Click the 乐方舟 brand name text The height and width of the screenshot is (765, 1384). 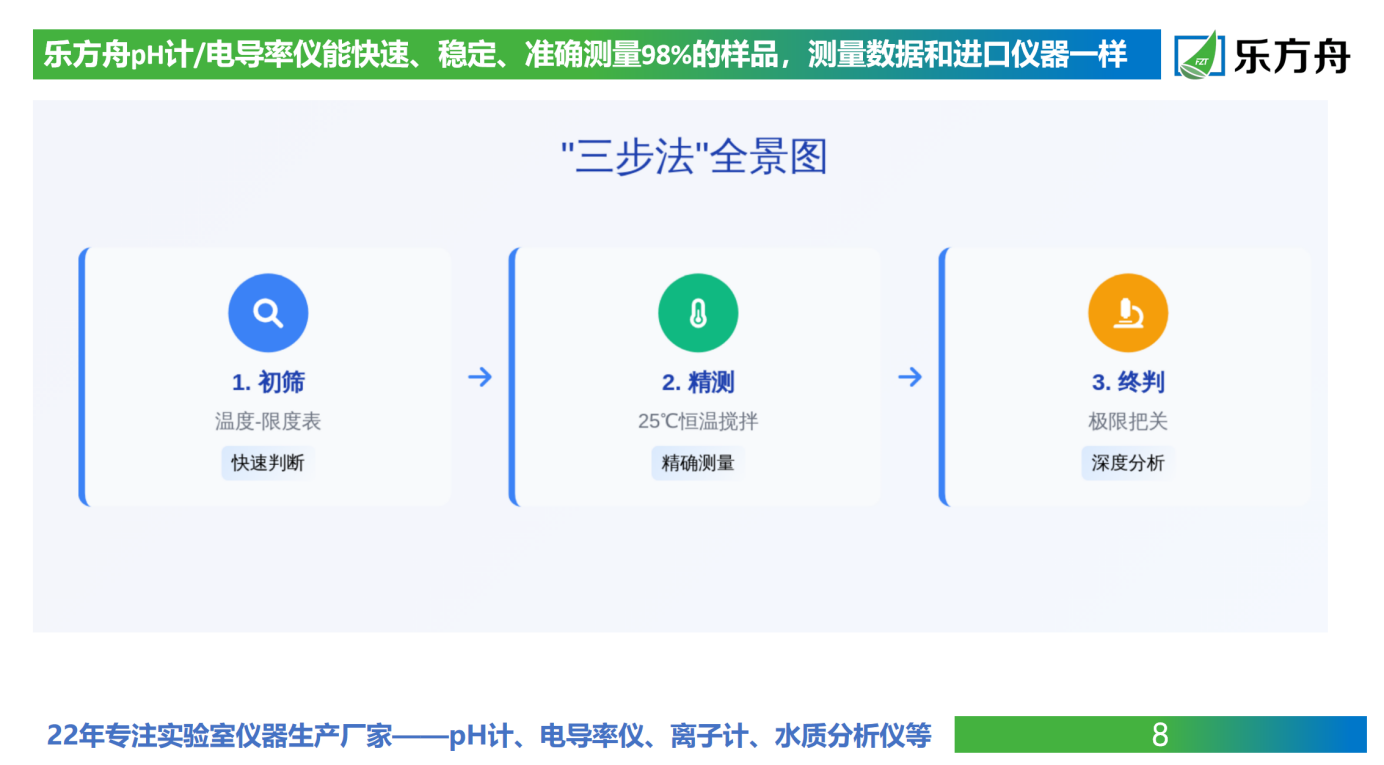(1291, 55)
